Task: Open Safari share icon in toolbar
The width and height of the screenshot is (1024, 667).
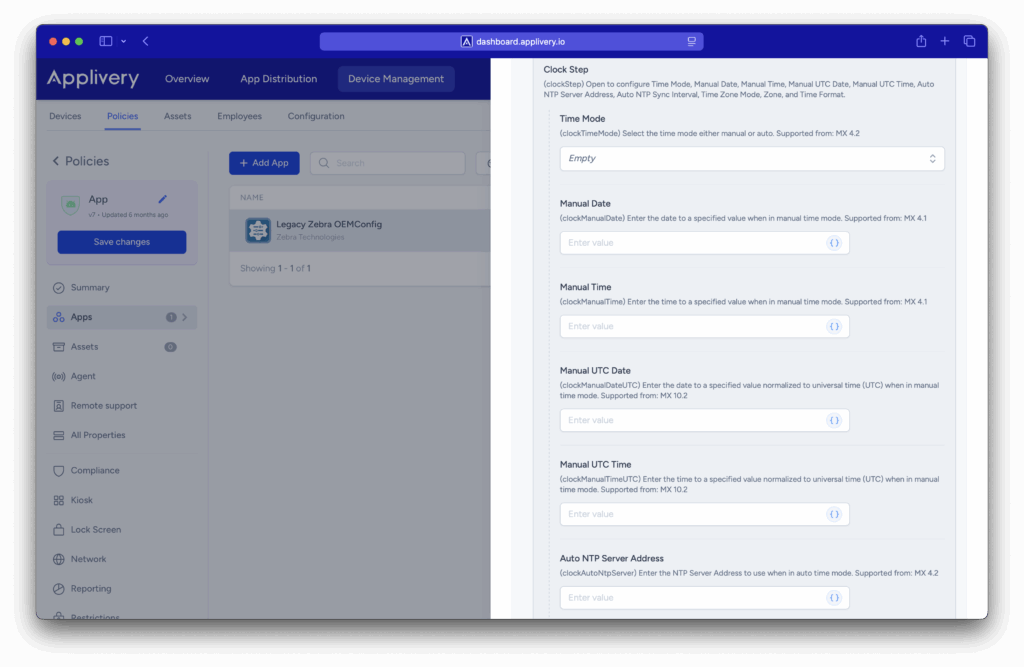Action: (921, 41)
